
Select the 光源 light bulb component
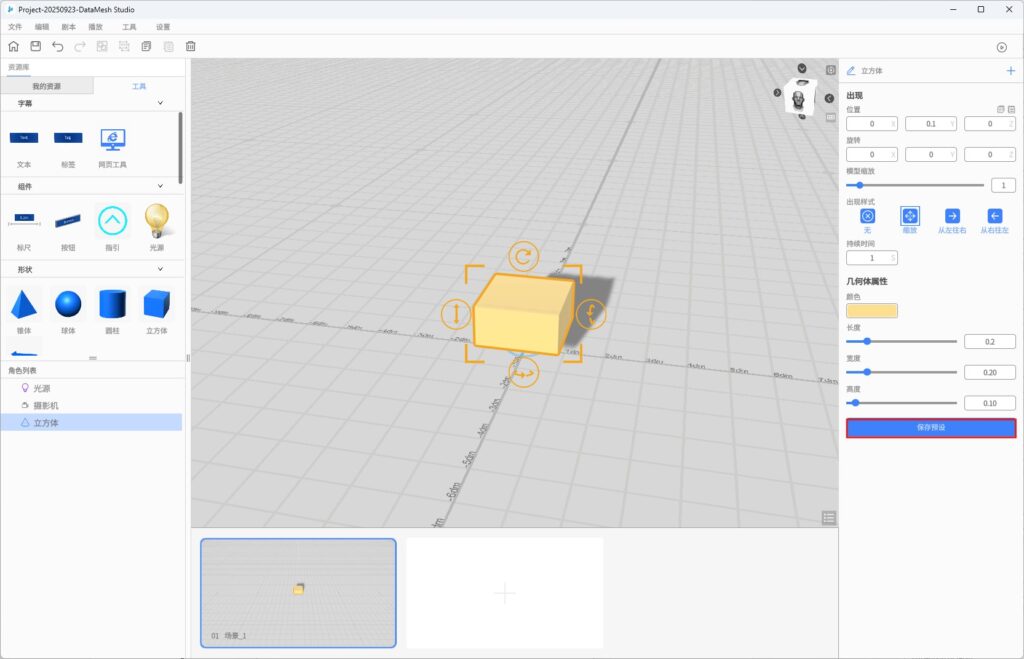coord(156,219)
